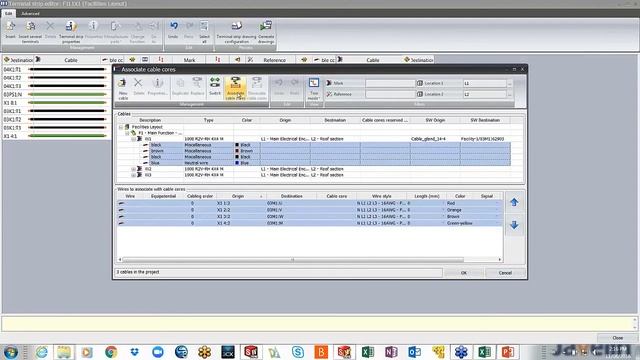Viewport: 640px width, 360px height.
Task: Open Tree mode view option
Action: tap(313, 89)
